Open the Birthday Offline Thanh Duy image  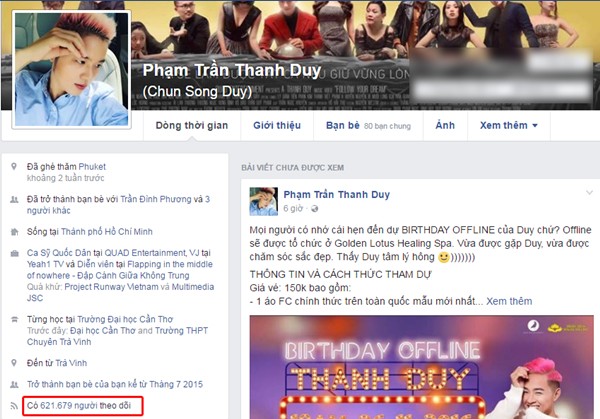pyautogui.click(x=422, y=367)
